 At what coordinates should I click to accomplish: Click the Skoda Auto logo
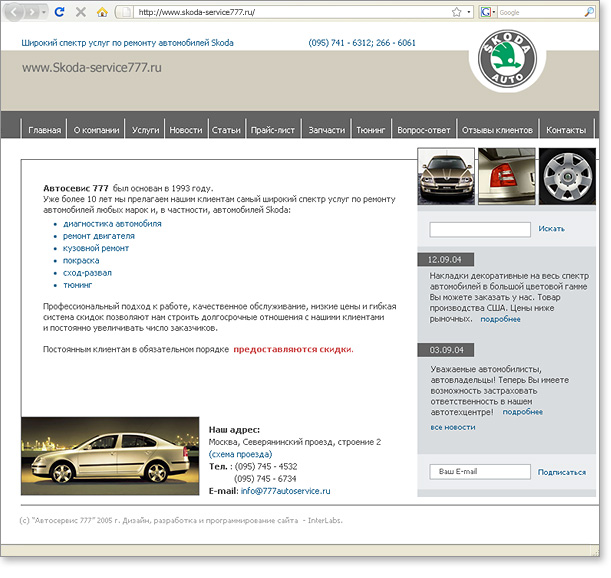pyautogui.click(x=507, y=59)
